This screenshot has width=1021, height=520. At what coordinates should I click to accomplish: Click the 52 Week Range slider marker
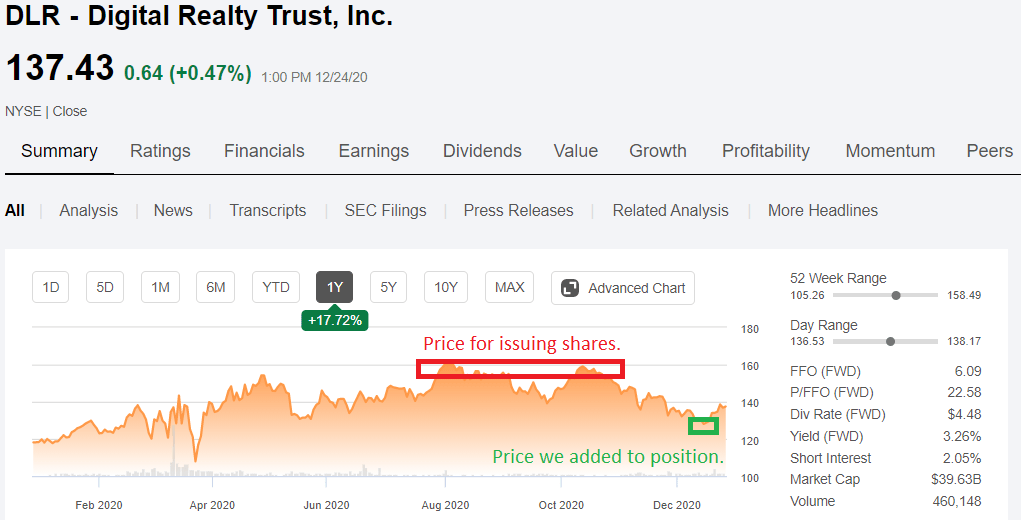coord(896,295)
